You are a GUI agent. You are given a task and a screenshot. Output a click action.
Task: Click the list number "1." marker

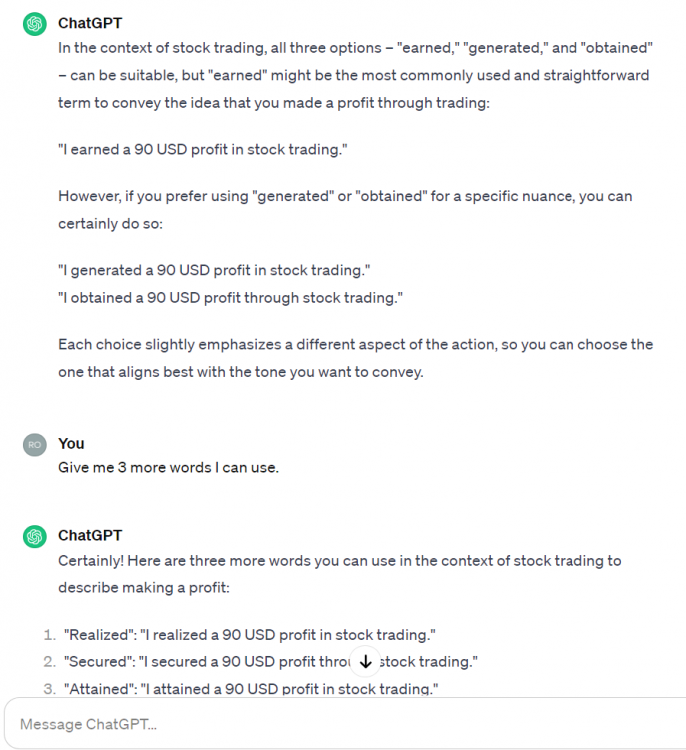pyautogui.click(x=50, y=635)
